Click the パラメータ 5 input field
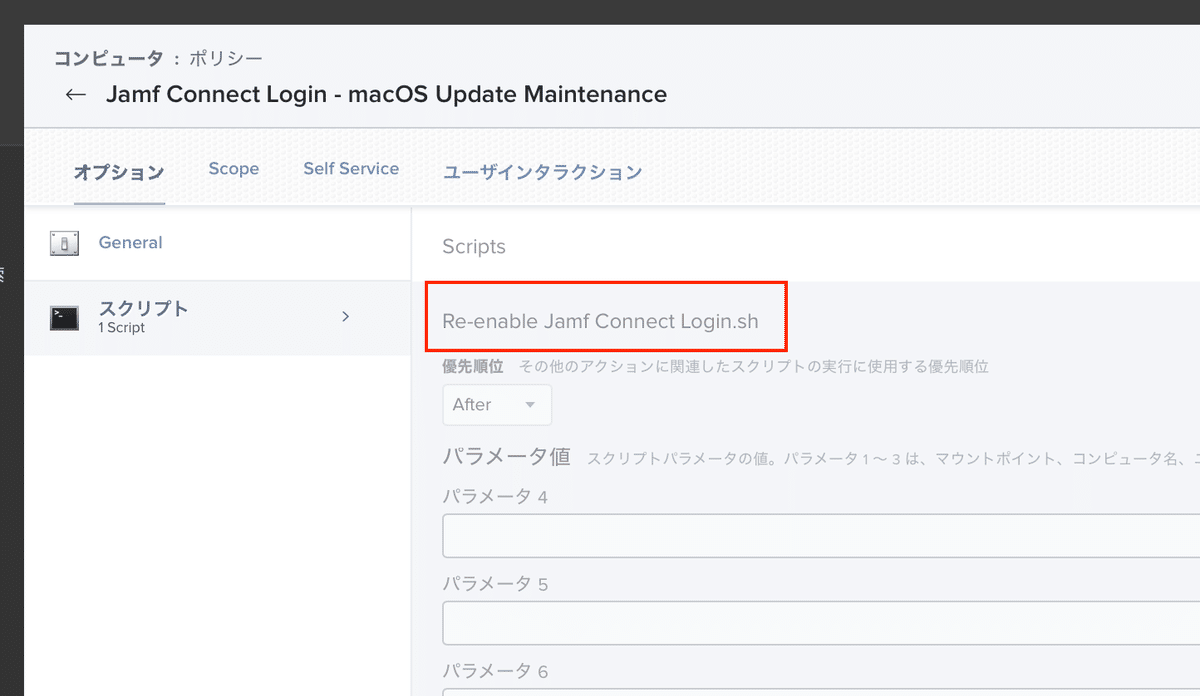 (x=821, y=623)
